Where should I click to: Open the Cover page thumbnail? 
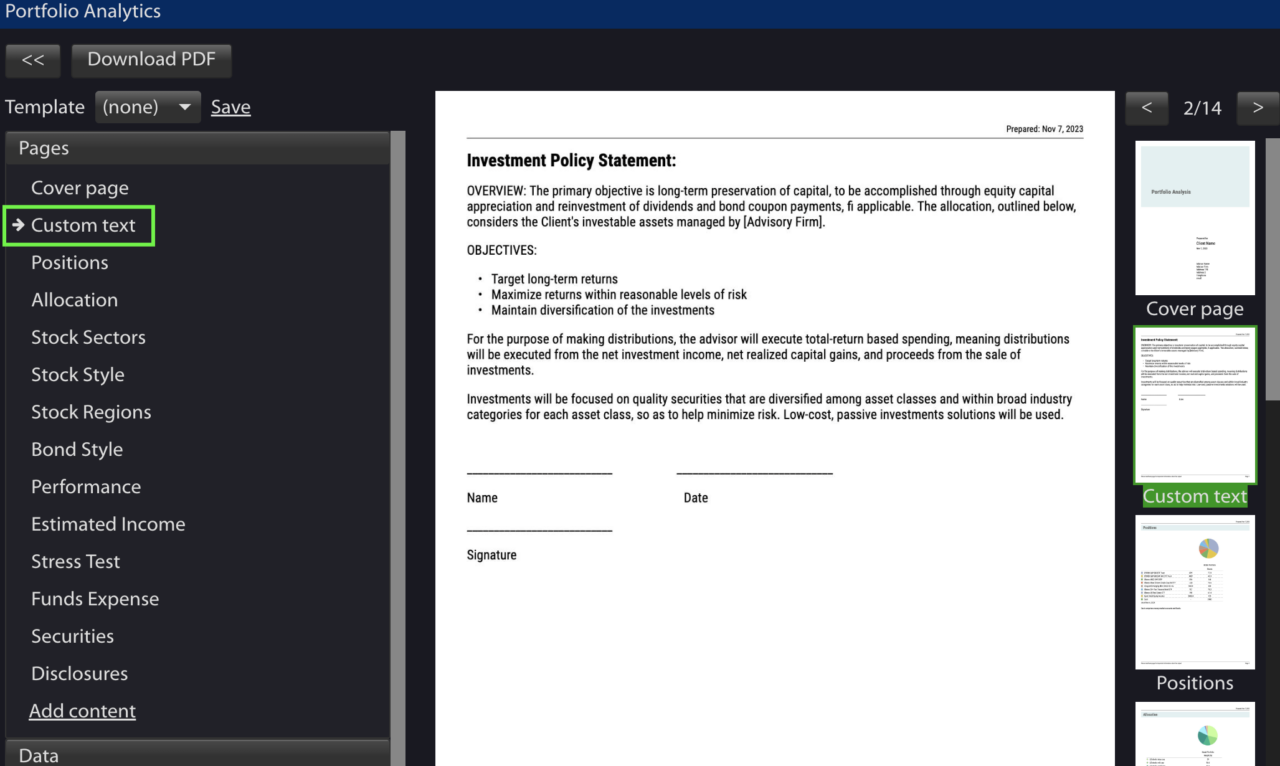(x=1194, y=218)
